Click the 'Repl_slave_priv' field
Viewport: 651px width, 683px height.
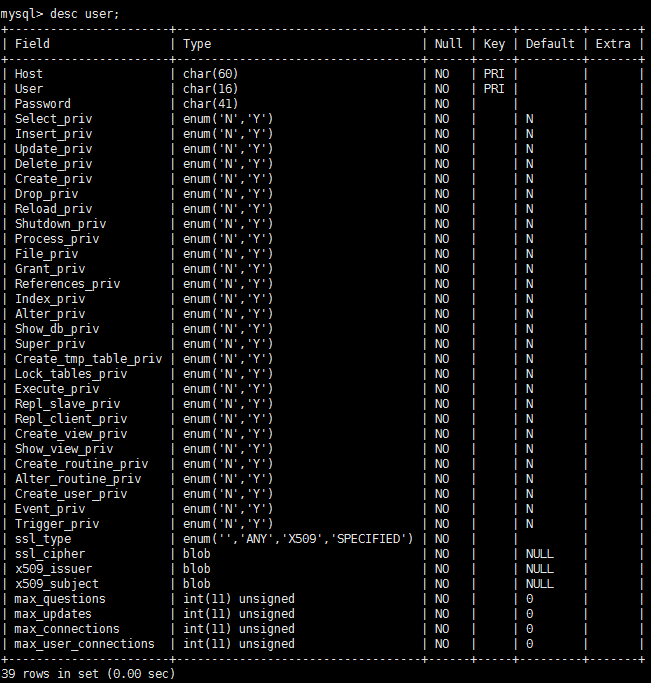click(x=67, y=404)
